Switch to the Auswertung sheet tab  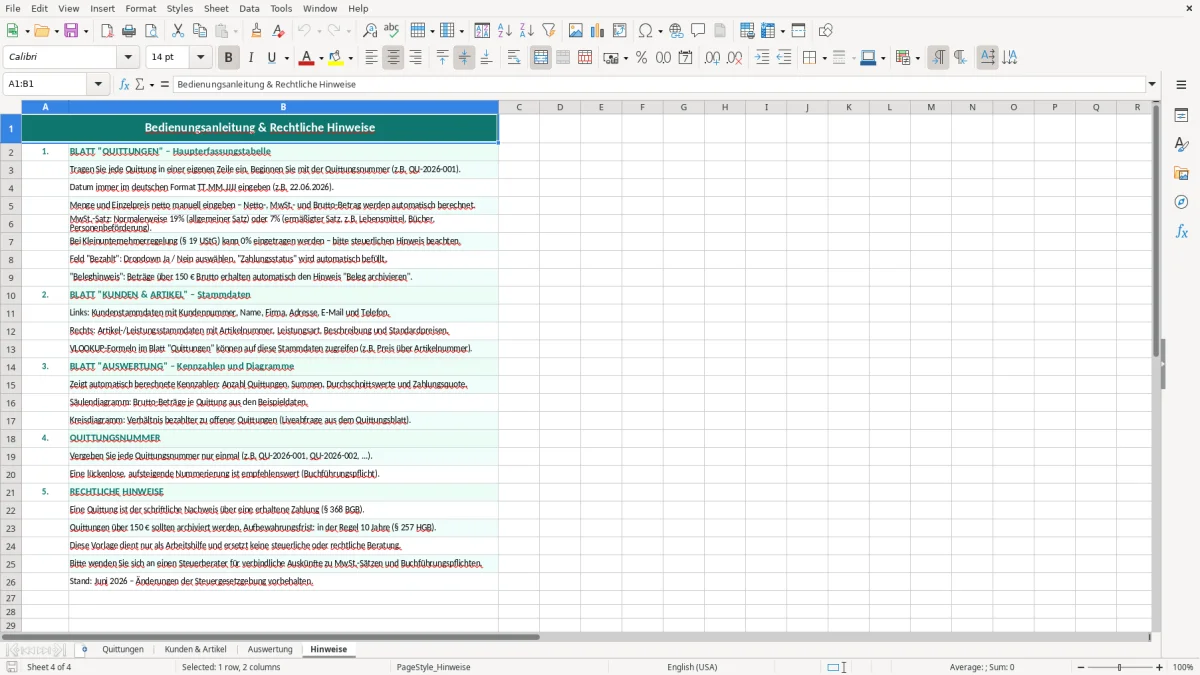[270, 650]
